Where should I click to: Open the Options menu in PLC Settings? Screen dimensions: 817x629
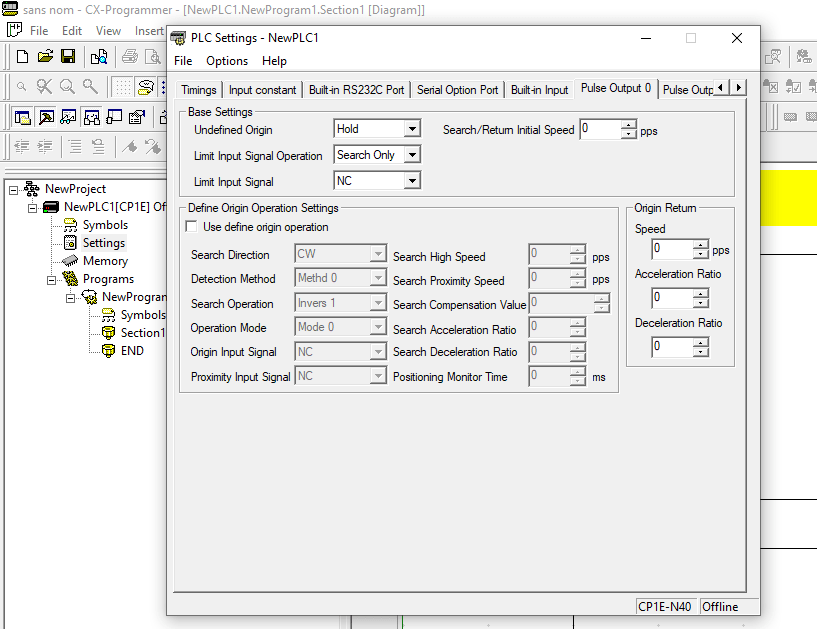(x=227, y=61)
